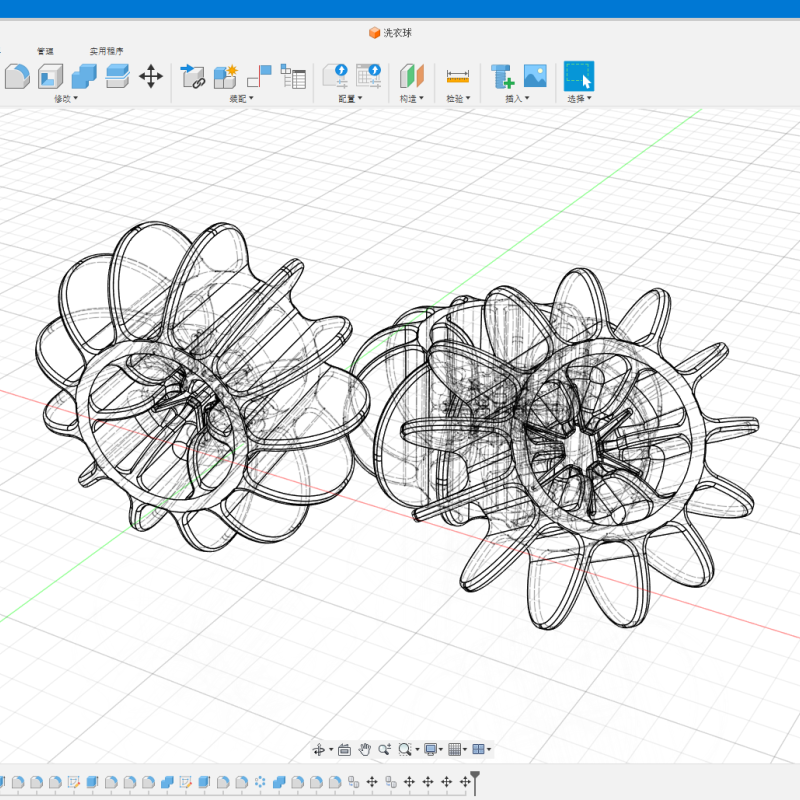Open the 实用程序 (Utilities) tab
The image size is (800, 800).
(107, 51)
